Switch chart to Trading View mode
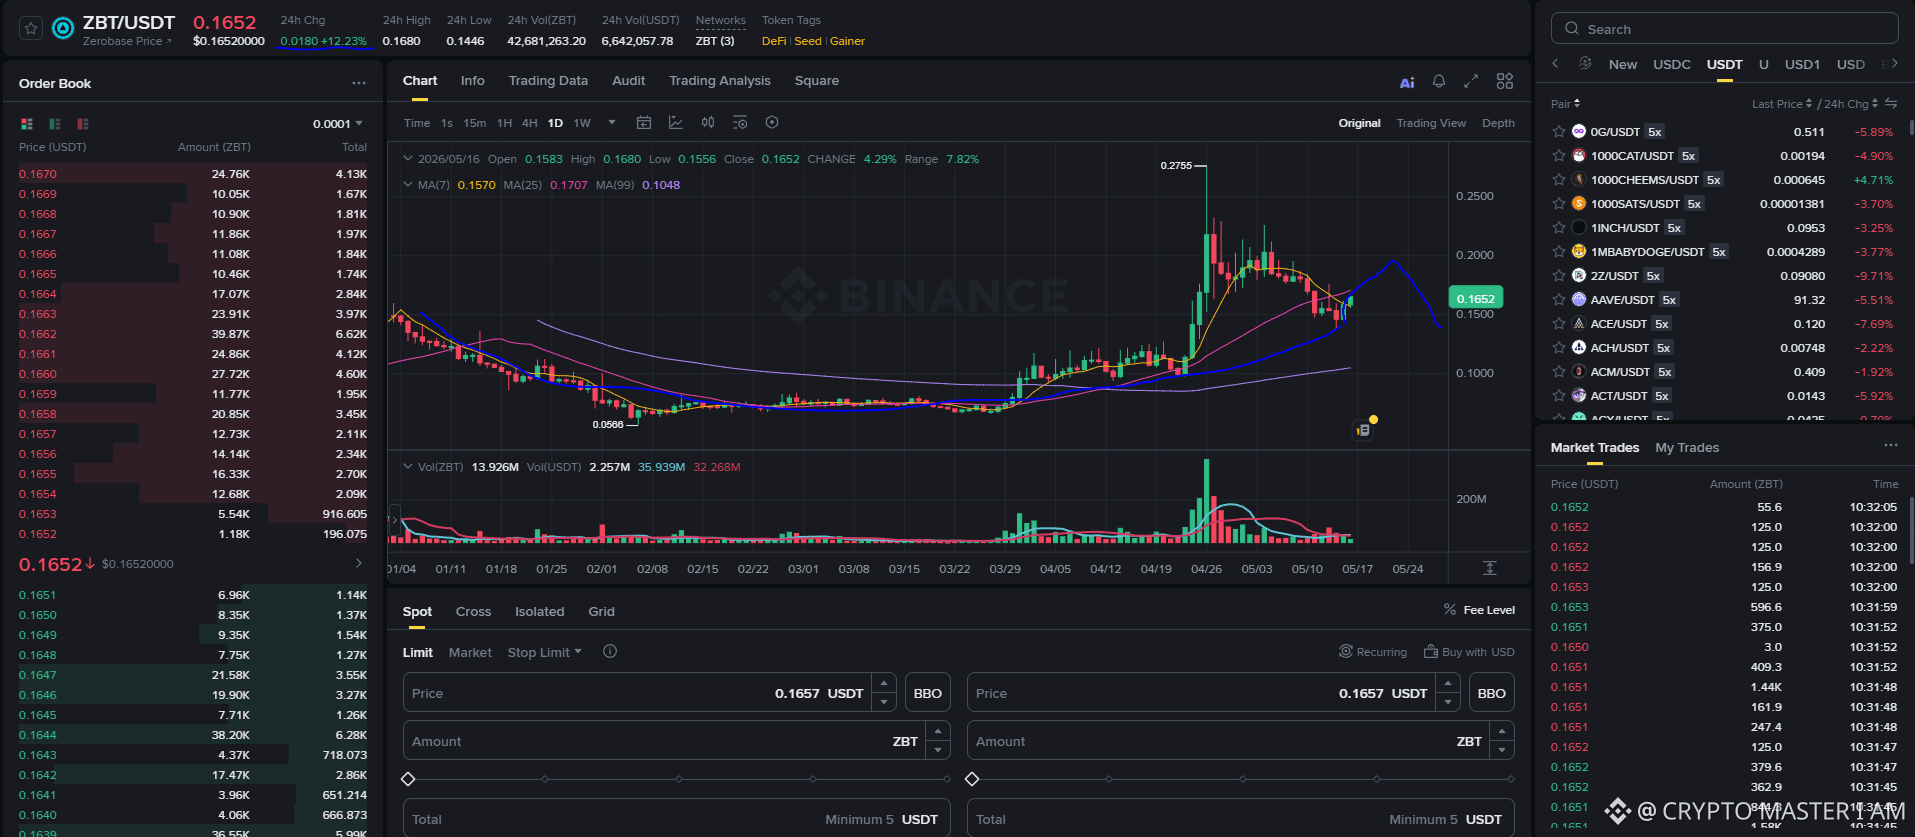 [1431, 123]
